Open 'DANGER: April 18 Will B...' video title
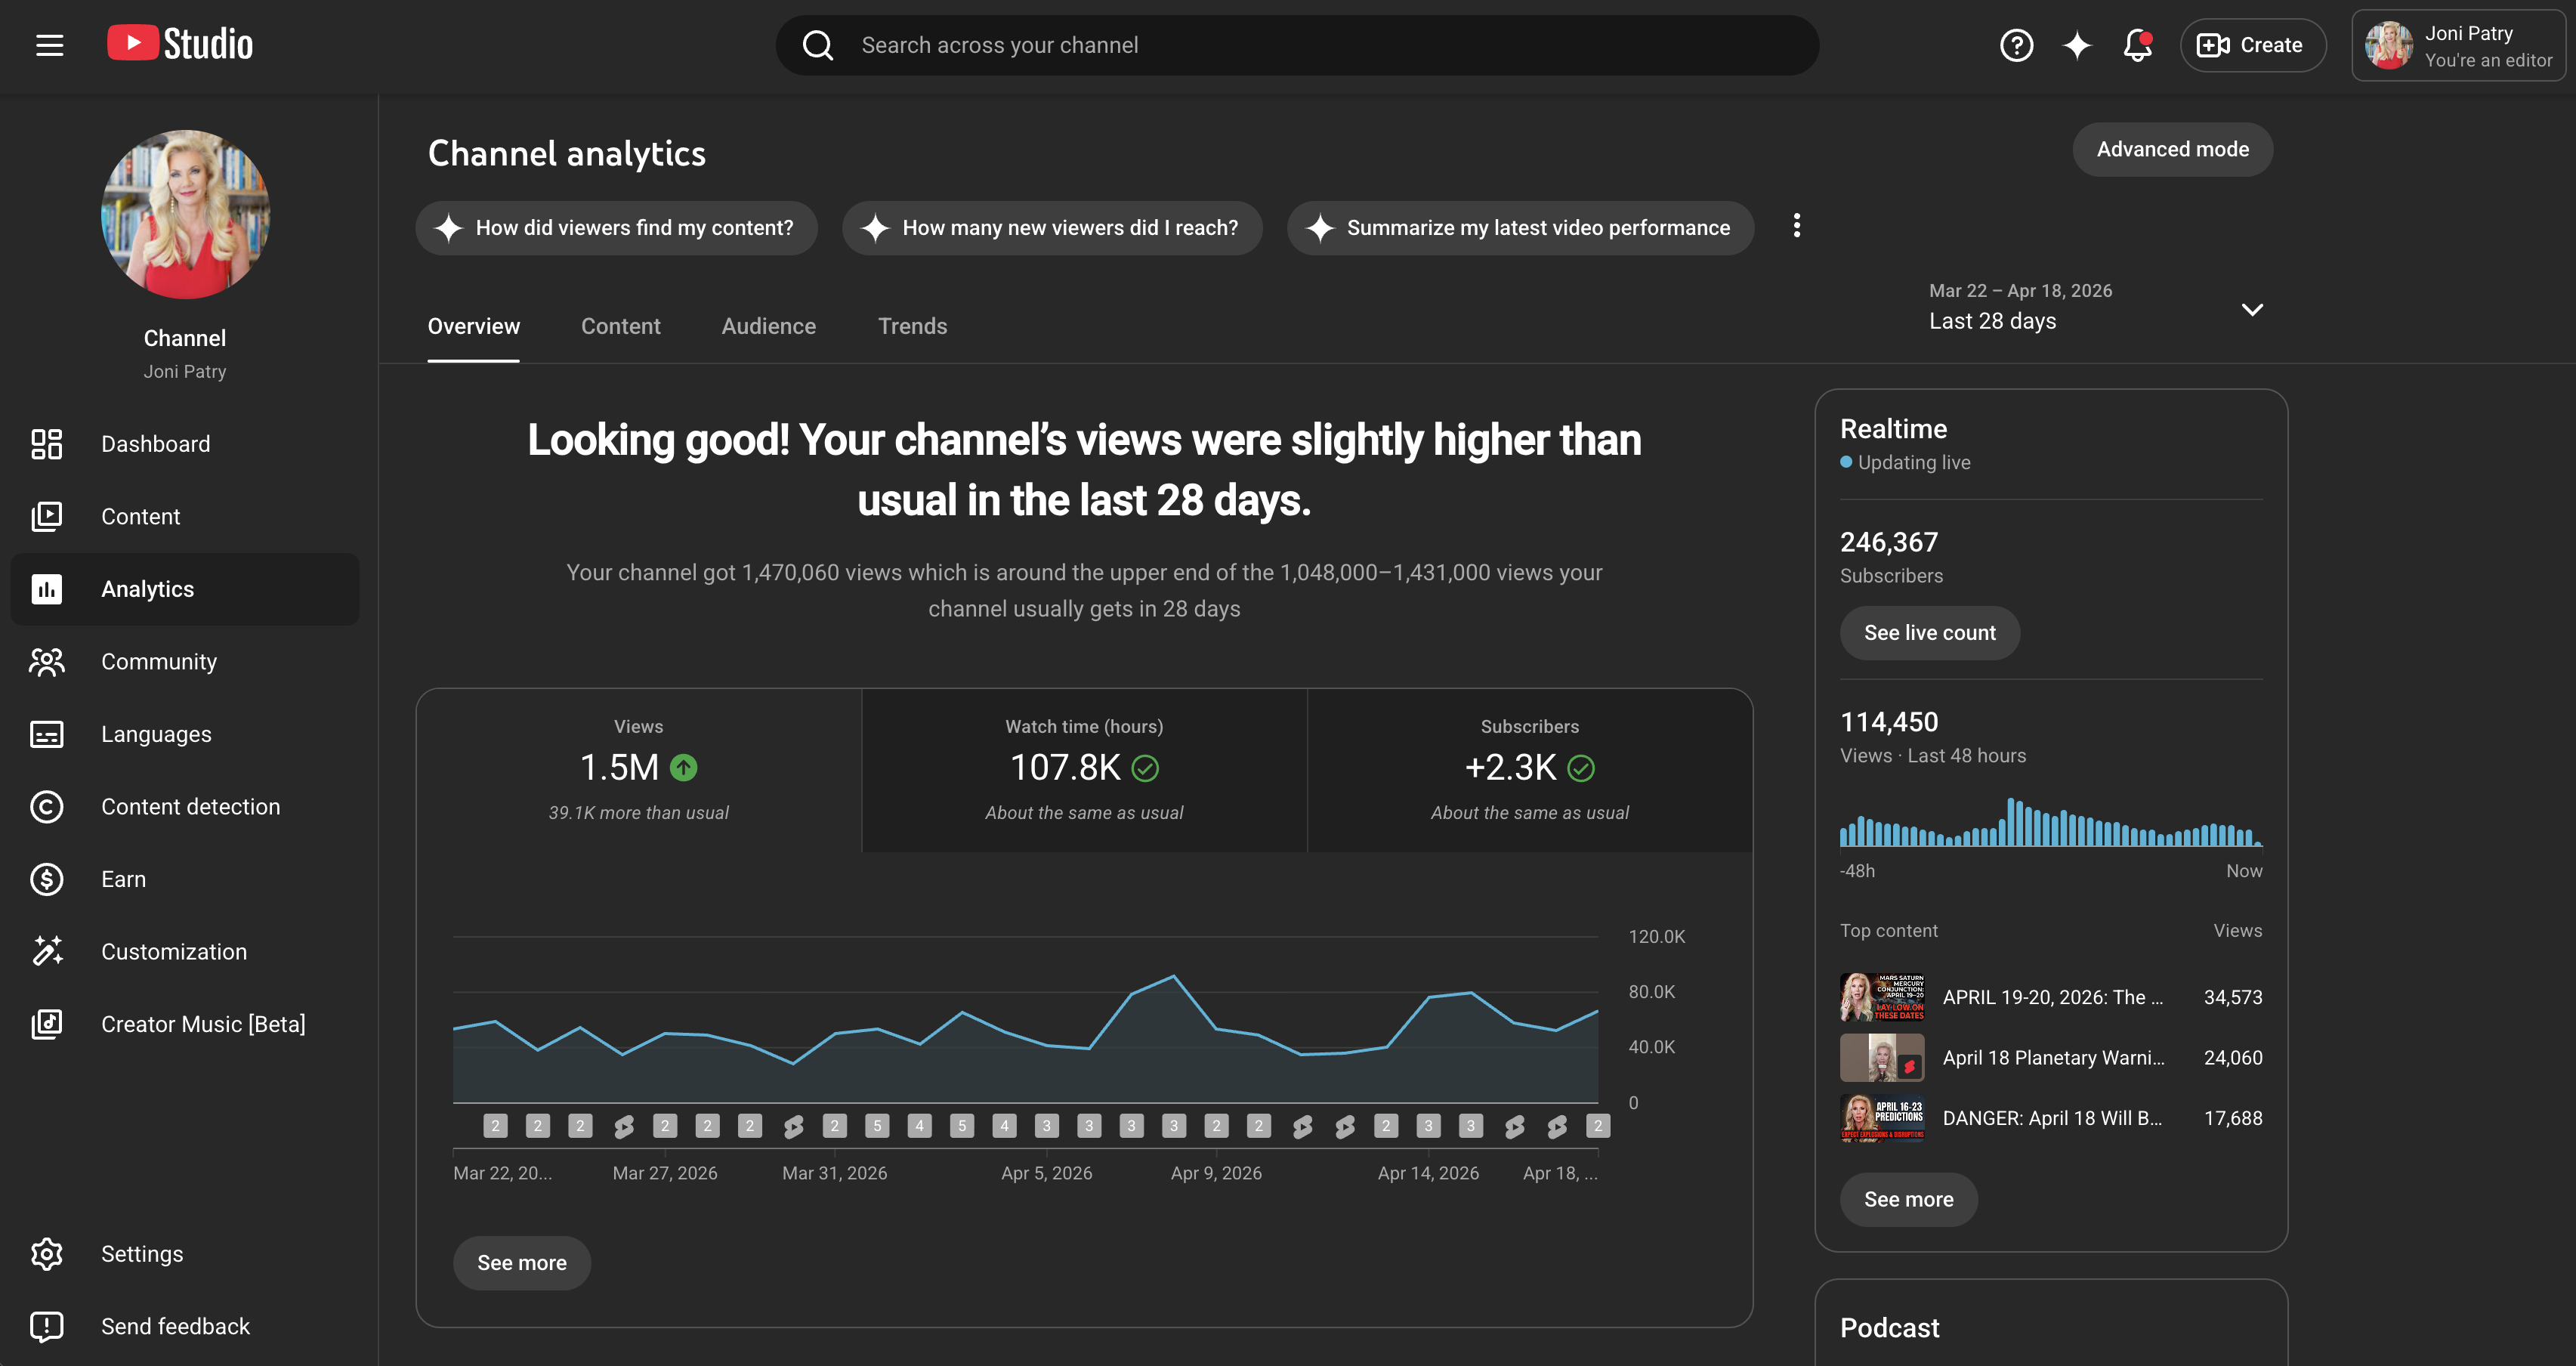This screenshot has height=1366, width=2576. [2052, 1118]
